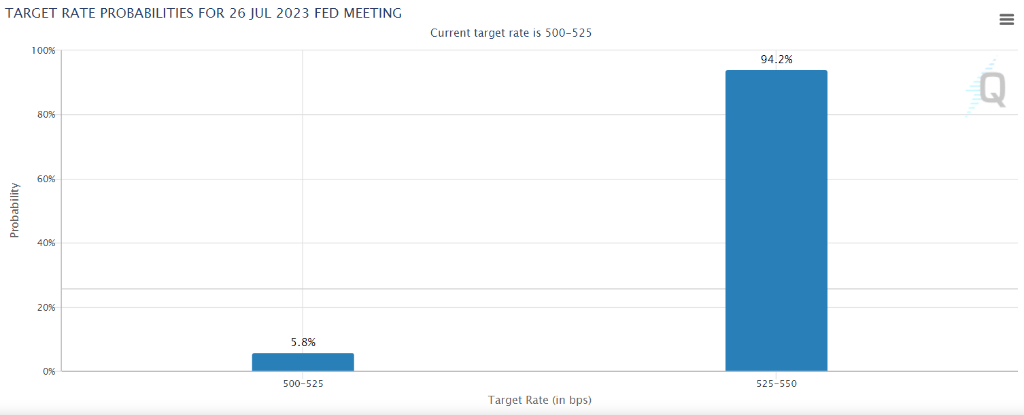The image size is (1024, 415).
Task: Click the Current target rate subtitle
Action: tap(512, 33)
